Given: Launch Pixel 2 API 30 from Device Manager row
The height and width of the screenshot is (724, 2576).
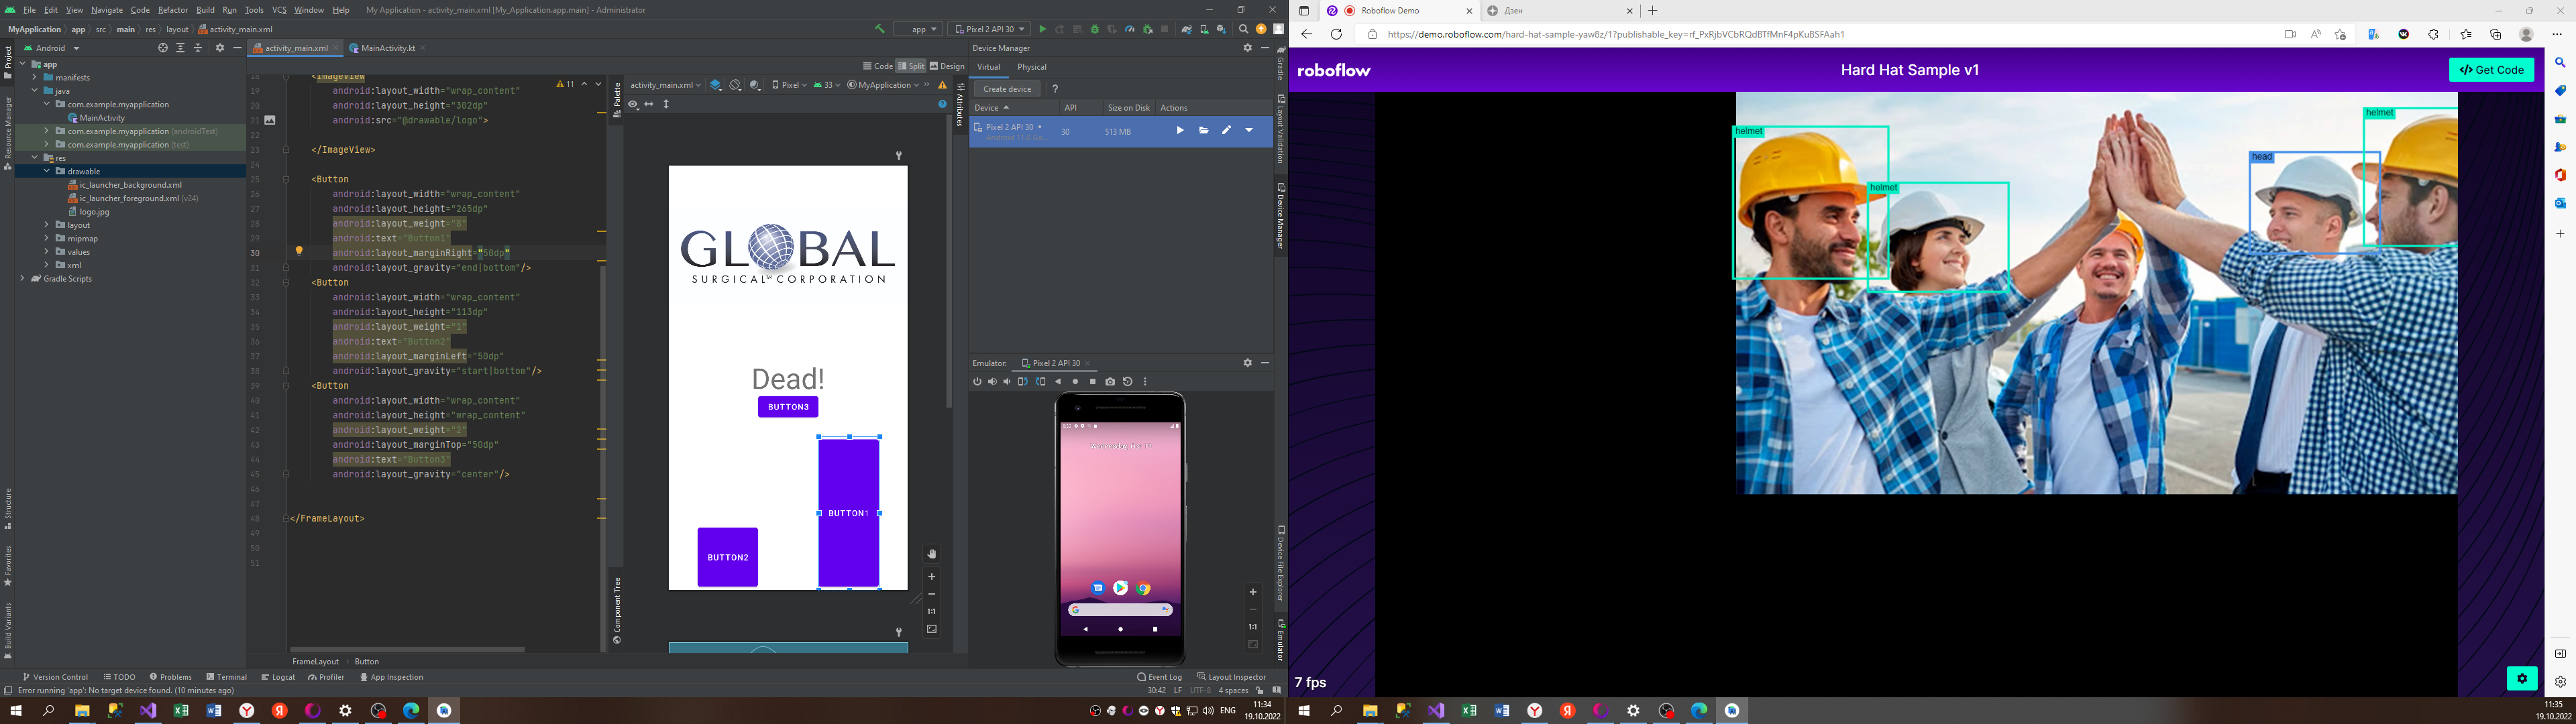Looking at the screenshot, I should click(1180, 130).
